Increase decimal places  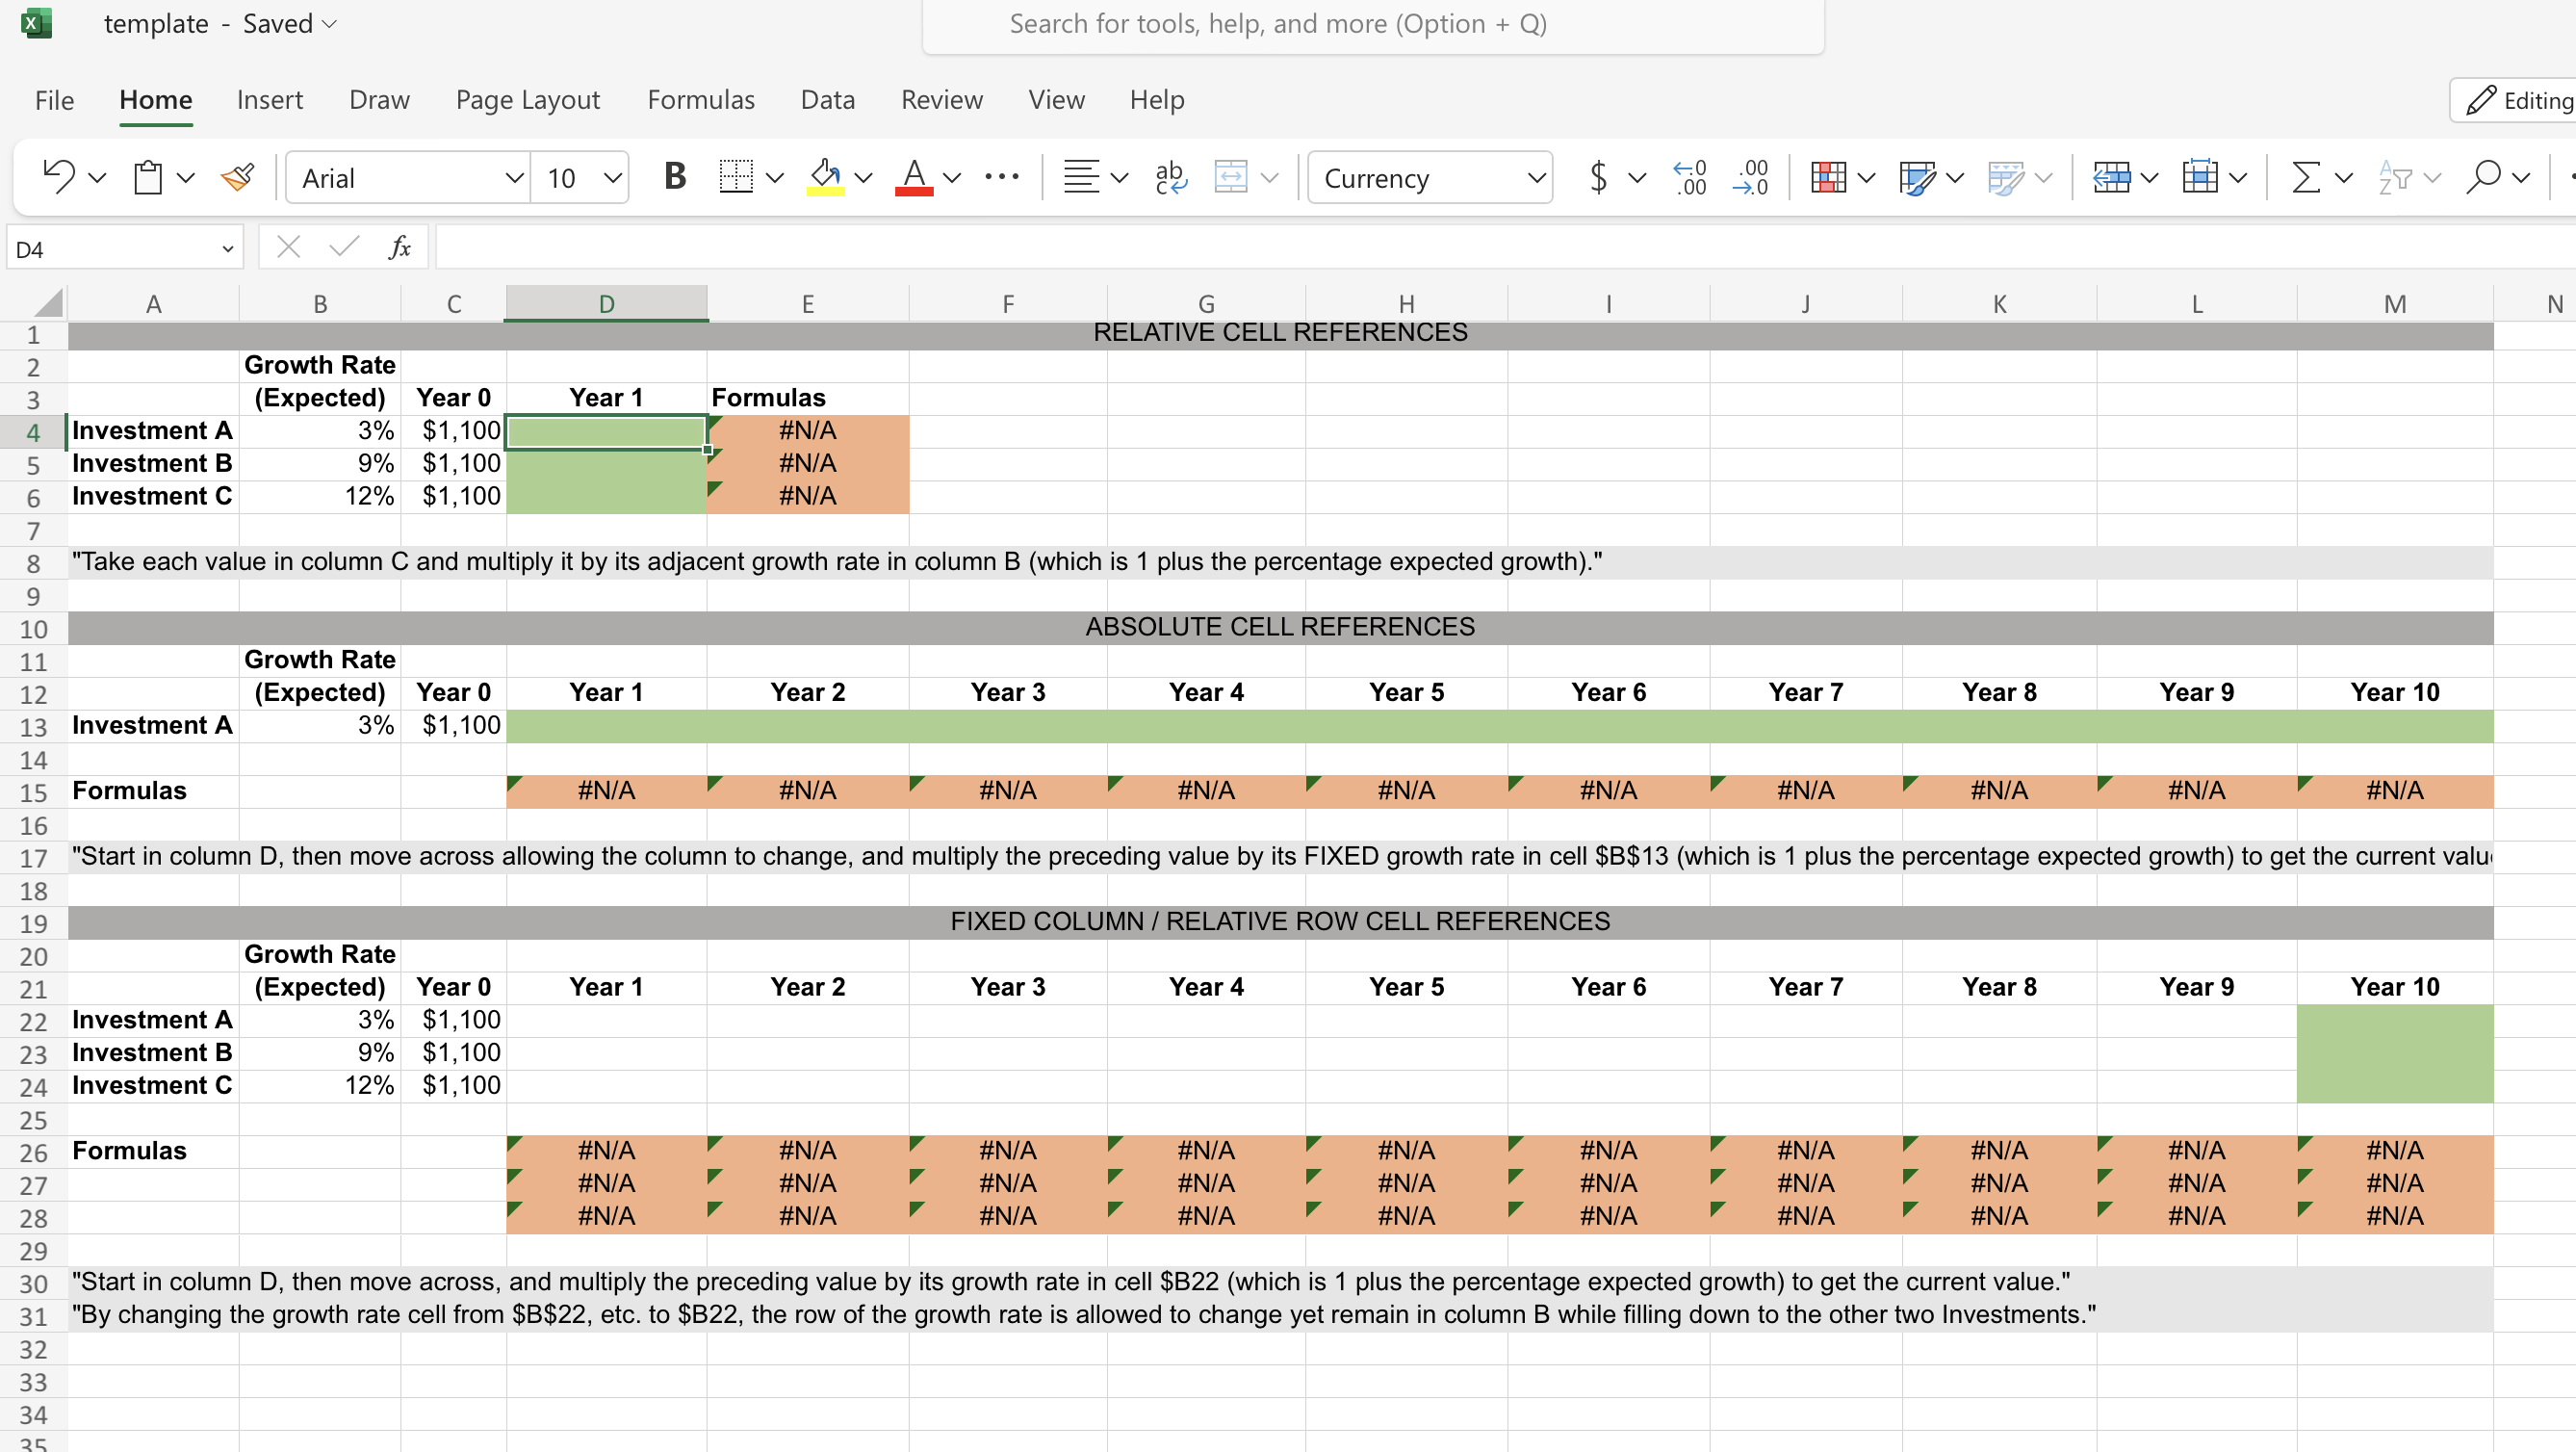click(1688, 177)
